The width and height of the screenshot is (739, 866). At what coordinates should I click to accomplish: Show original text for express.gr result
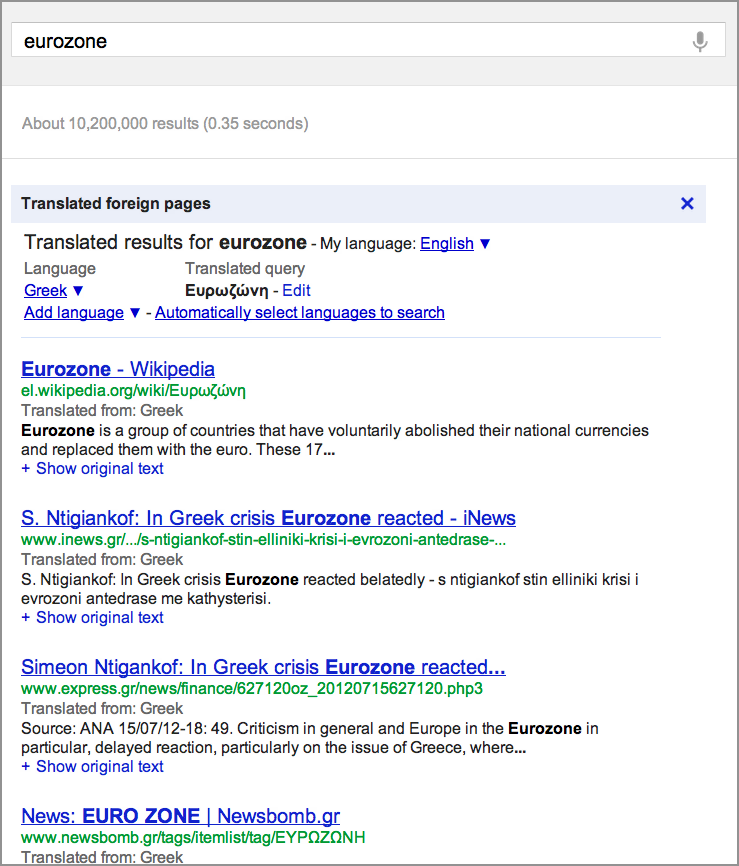click(92, 766)
